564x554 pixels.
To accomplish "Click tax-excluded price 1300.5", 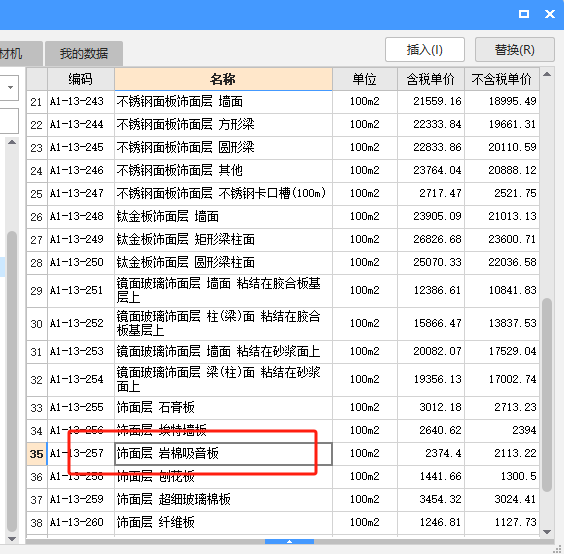I will pos(502,477).
